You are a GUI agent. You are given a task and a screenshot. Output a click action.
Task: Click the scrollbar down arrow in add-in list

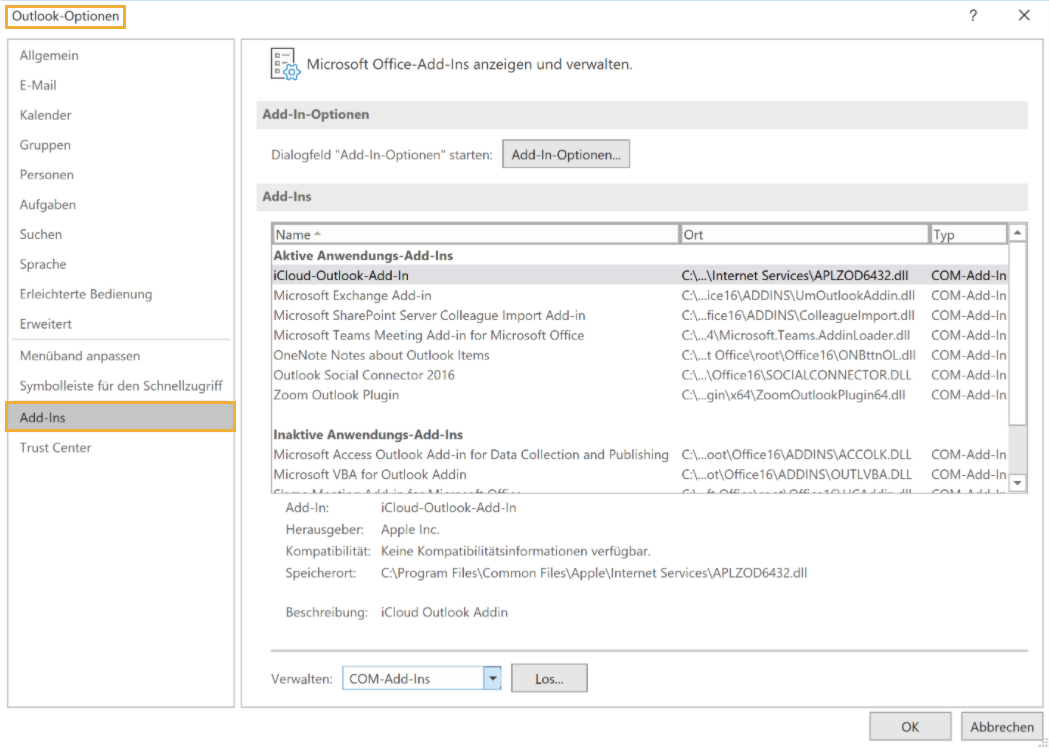tap(1017, 483)
